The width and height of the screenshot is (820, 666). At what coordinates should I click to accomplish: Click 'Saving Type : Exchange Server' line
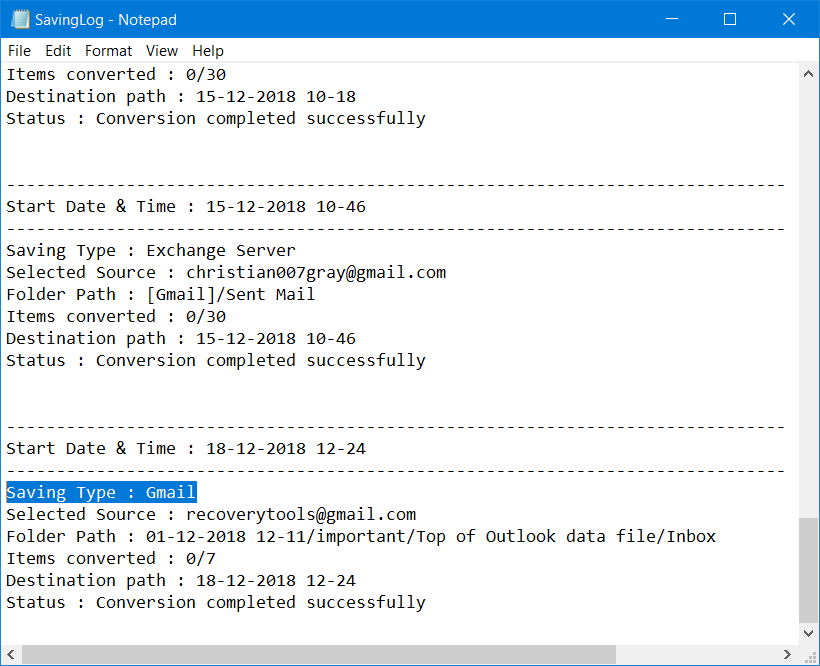pos(151,250)
